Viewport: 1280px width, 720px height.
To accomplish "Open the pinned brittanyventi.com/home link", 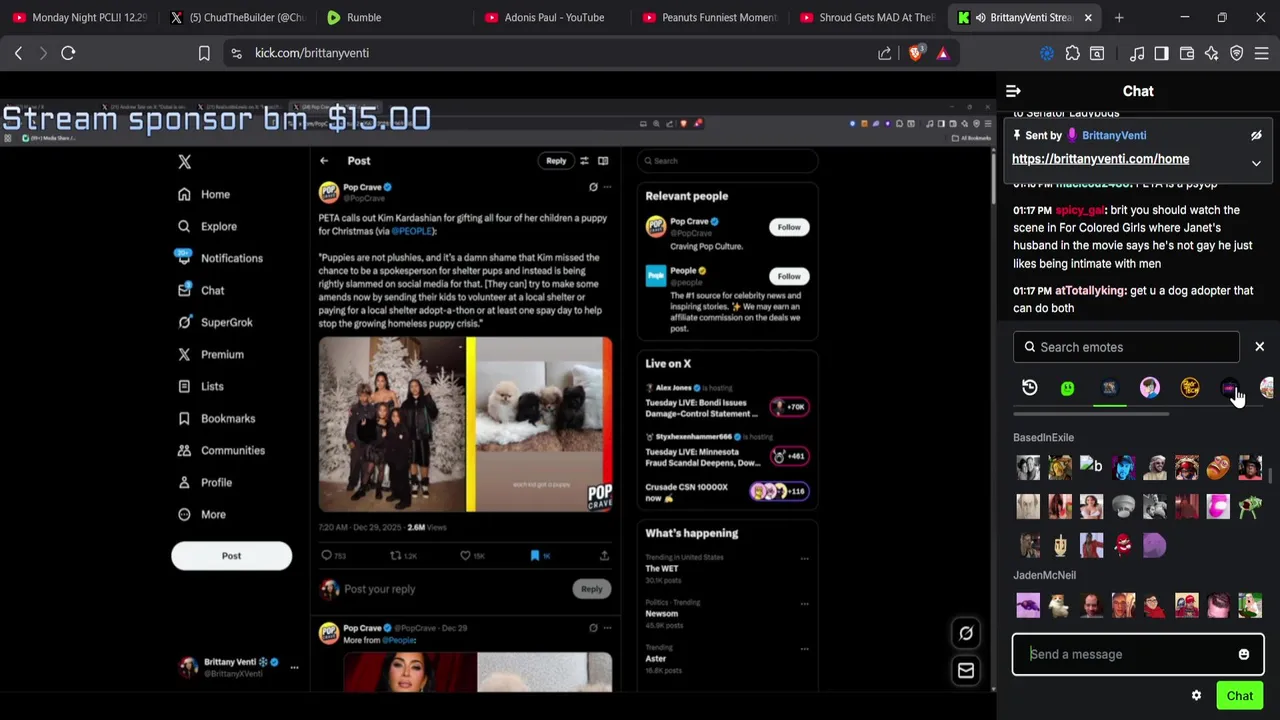I will coord(1100,159).
